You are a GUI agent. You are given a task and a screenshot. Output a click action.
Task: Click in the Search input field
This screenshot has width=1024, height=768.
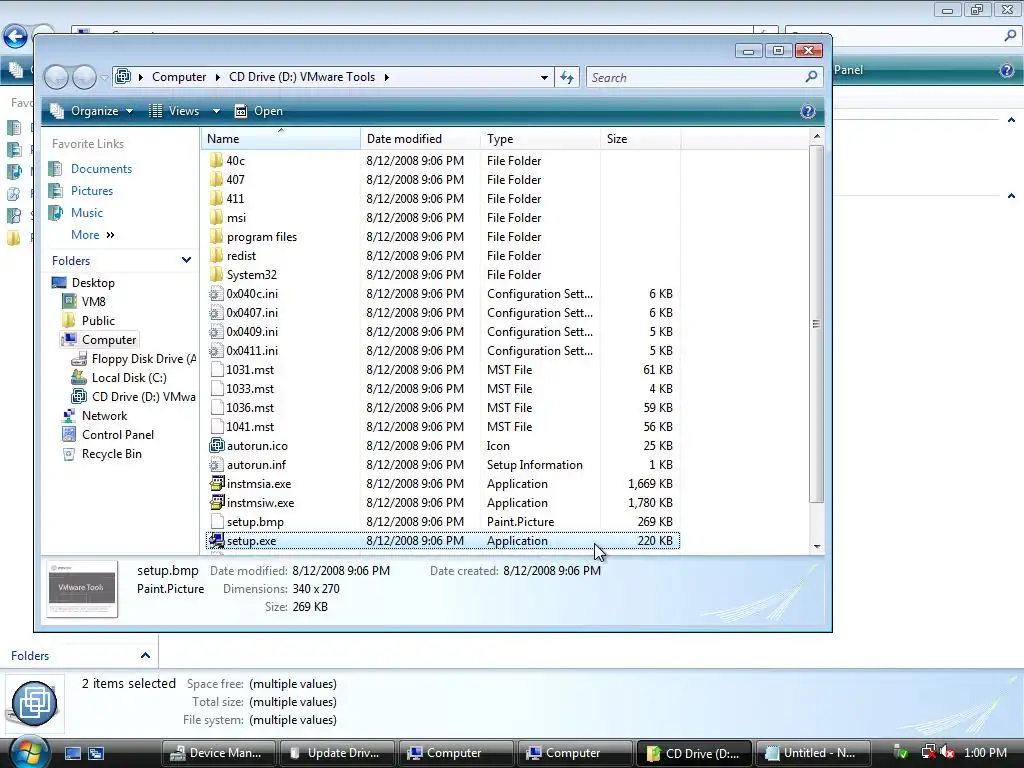click(x=696, y=77)
